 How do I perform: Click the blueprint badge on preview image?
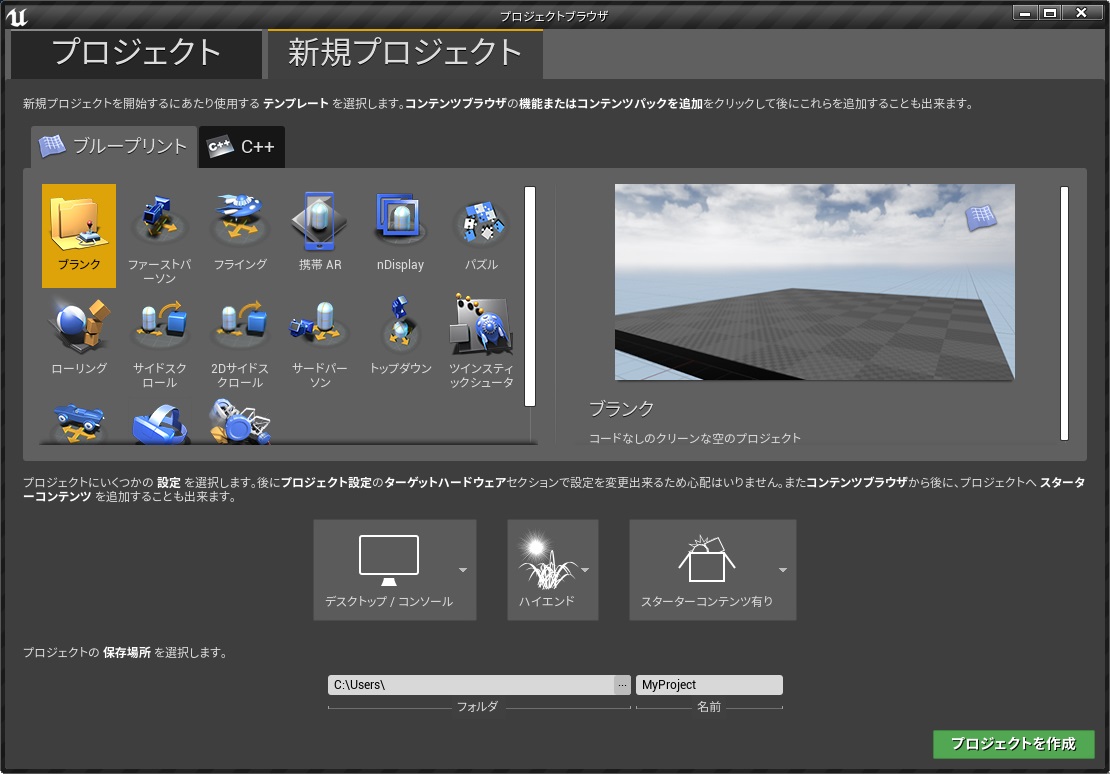[x=981, y=217]
